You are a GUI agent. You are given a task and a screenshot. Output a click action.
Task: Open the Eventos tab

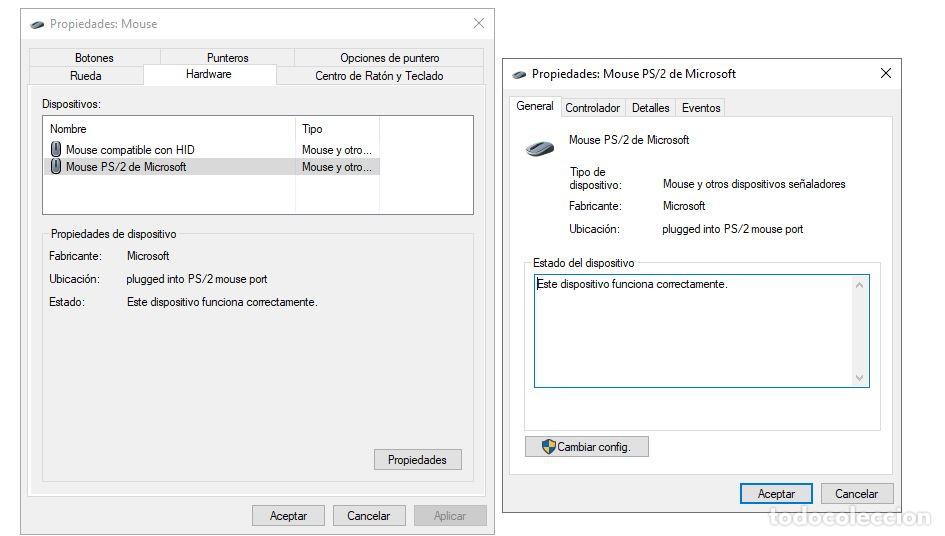701,107
